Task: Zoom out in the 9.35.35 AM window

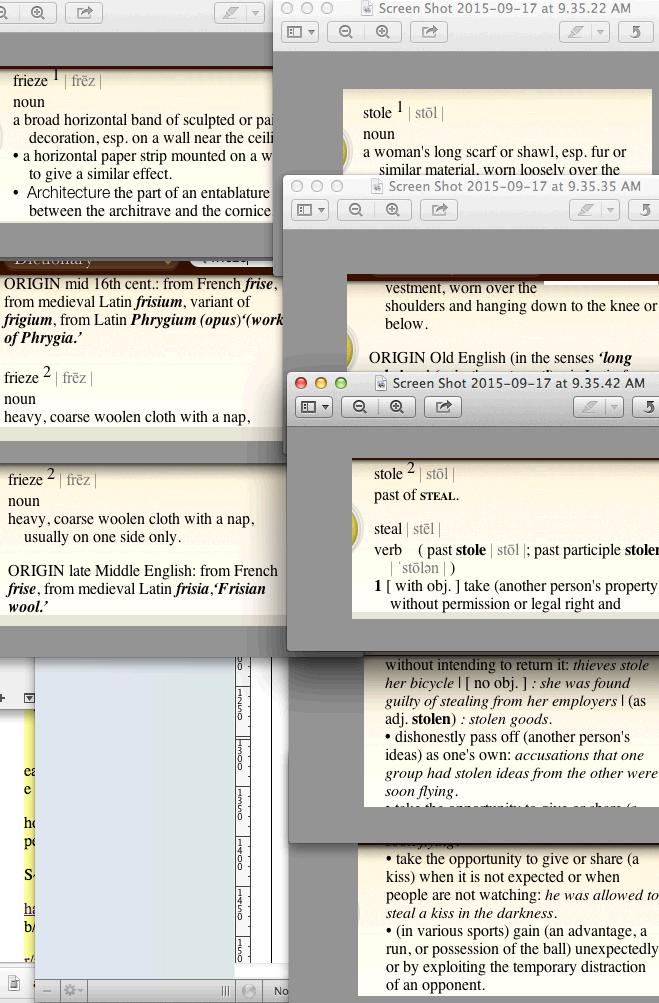Action: click(x=356, y=210)
